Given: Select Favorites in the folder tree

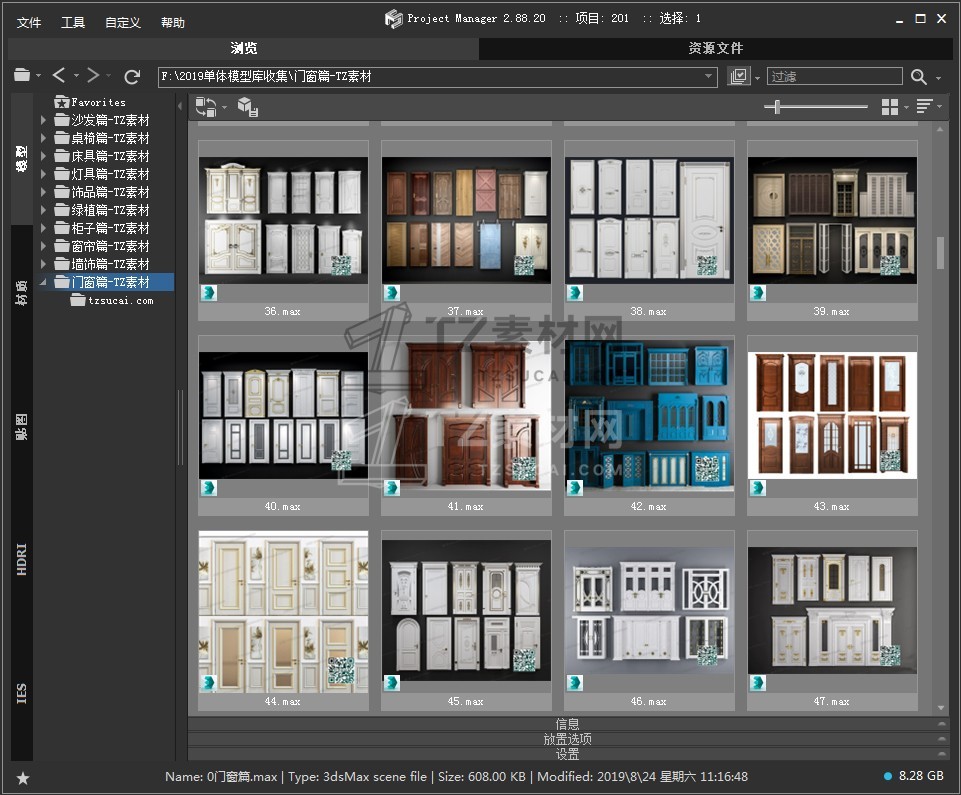Looking at the screenshot, I should point(98,102).
